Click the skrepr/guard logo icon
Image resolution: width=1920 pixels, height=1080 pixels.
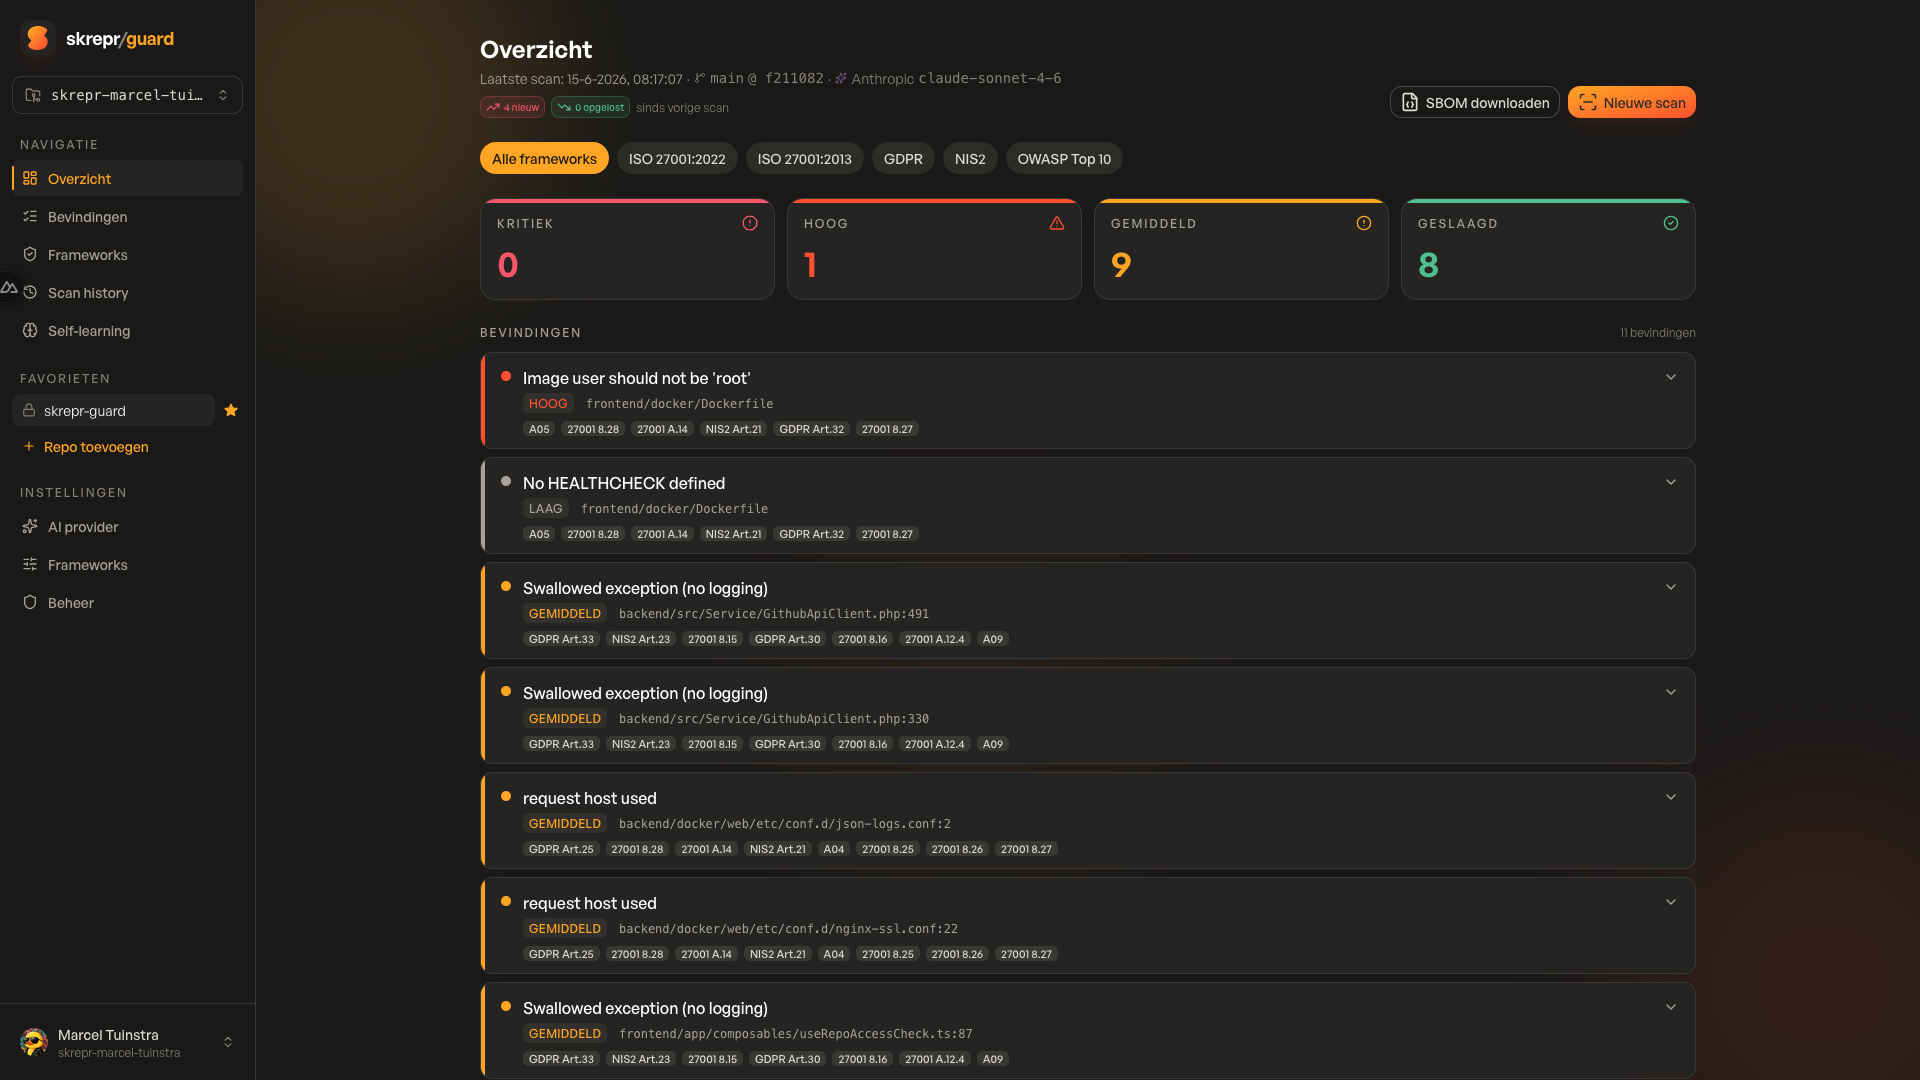(38, 38)
